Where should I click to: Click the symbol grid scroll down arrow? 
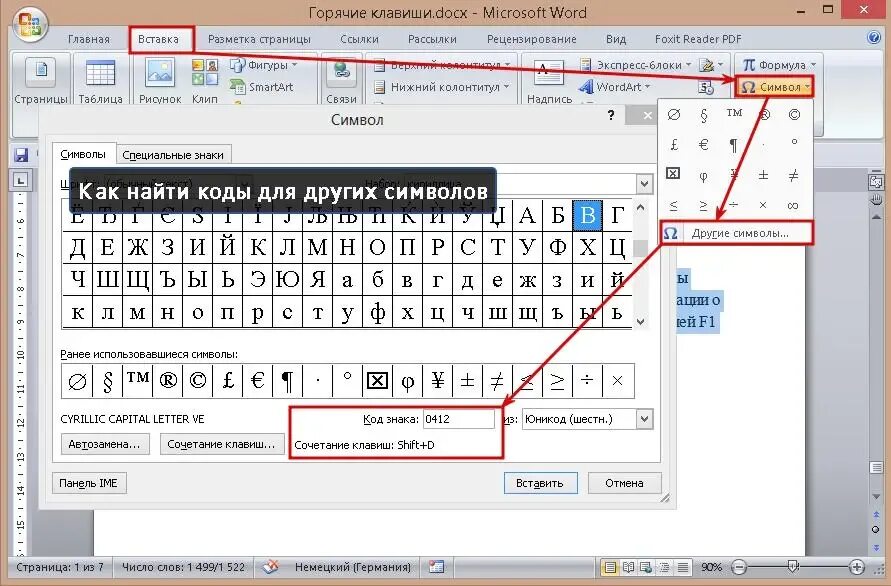tap(641, 322)
